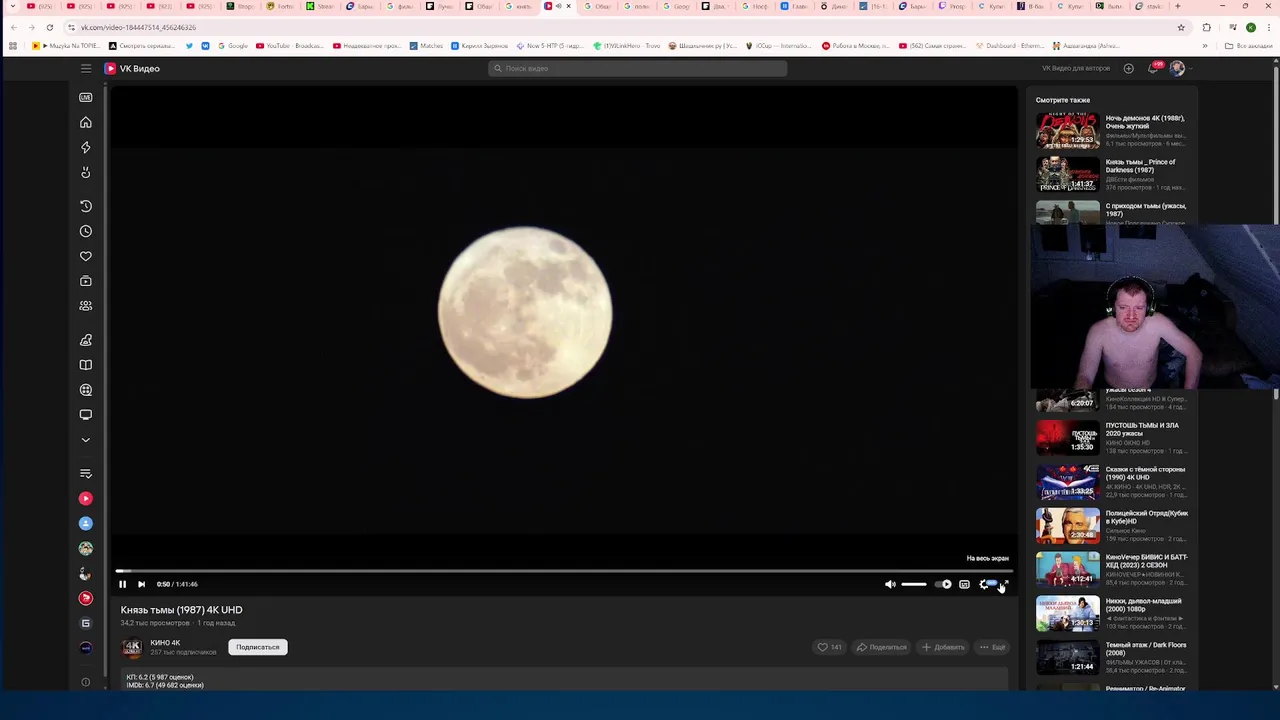Open the blue avatar channel in sidebar

86,523
